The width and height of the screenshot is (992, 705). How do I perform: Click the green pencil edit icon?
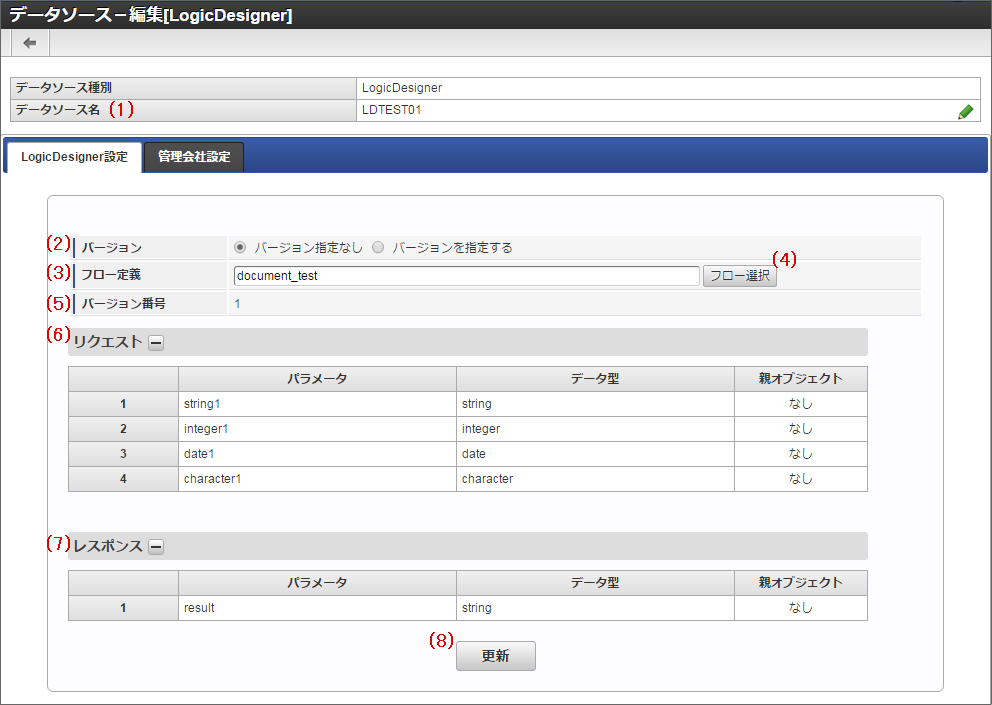[x=965, y=112]
